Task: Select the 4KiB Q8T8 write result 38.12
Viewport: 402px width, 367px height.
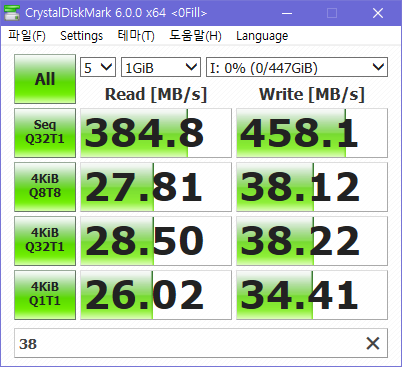Action: 312,187
